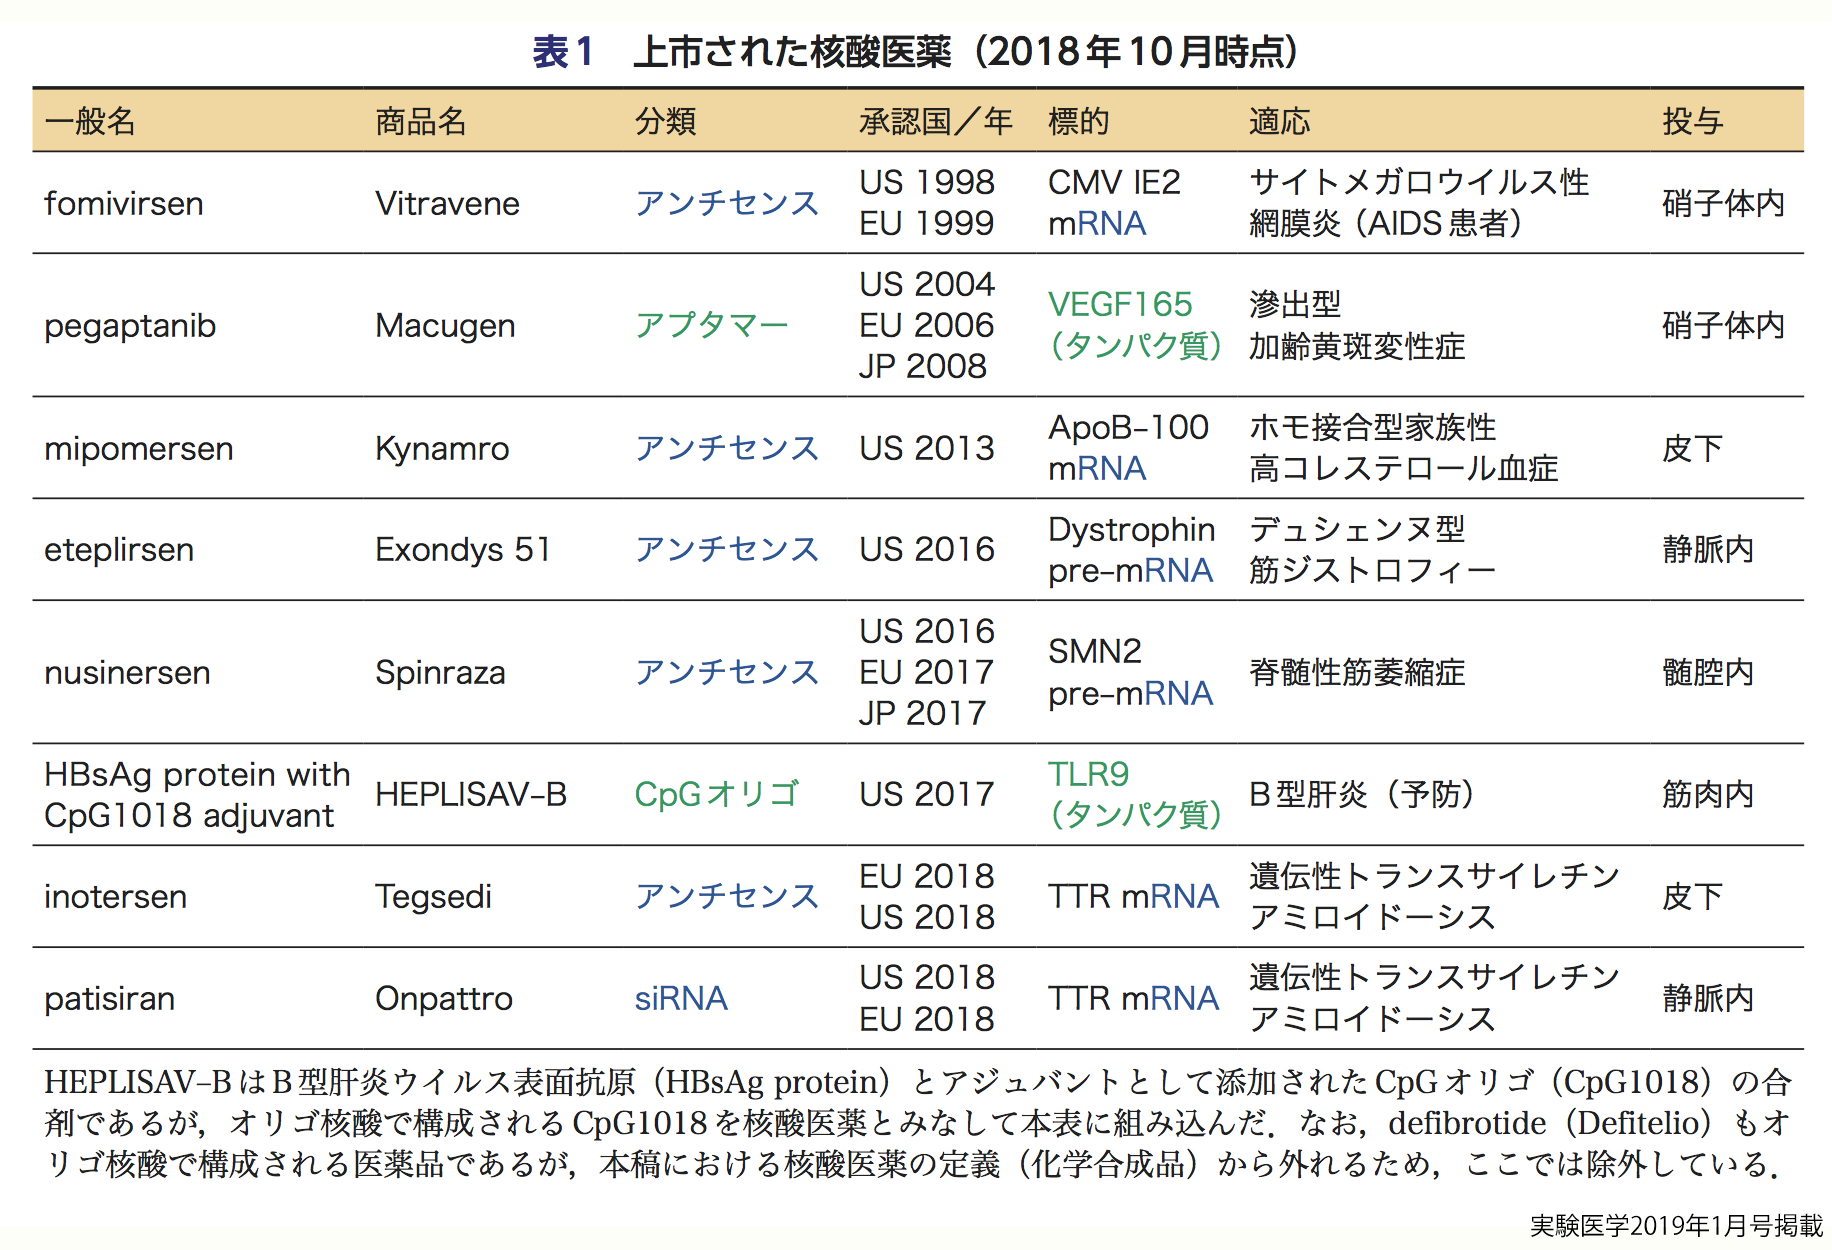The width and height of the screenshot is (1832, 1250).
Task: Click HBsAg protein with CpG1018 adjuvant
Action: tap(197, 795)
